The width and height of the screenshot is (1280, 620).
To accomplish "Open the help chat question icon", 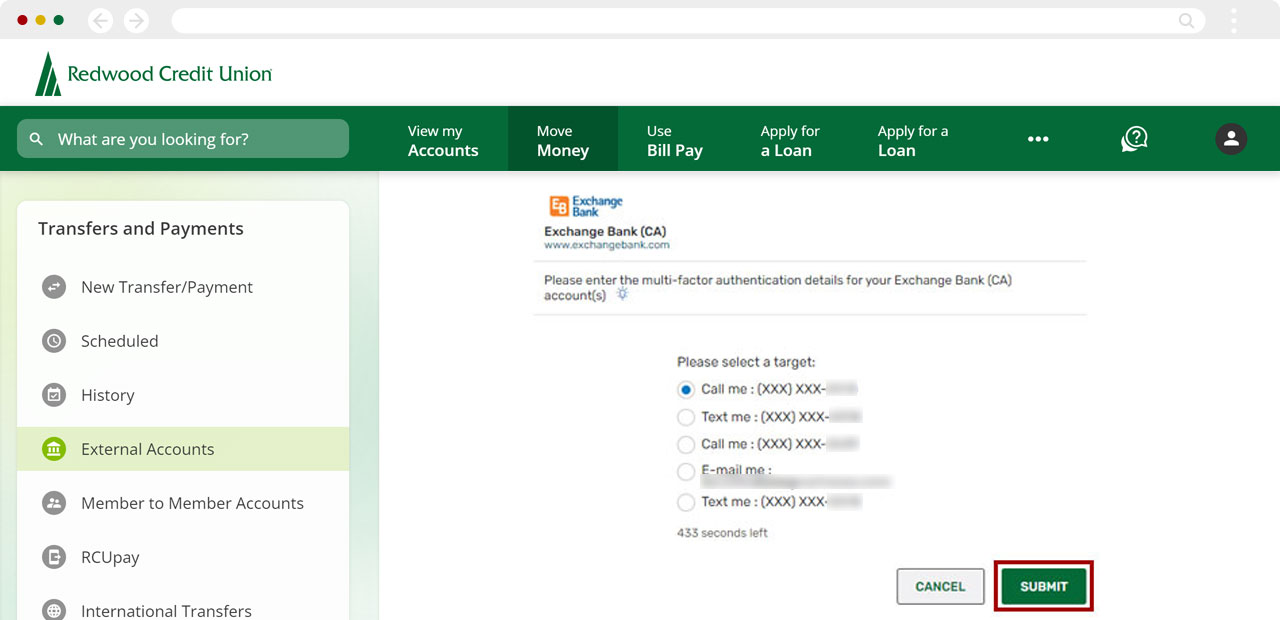I will pyautogui.click(x=1134, y=139).
